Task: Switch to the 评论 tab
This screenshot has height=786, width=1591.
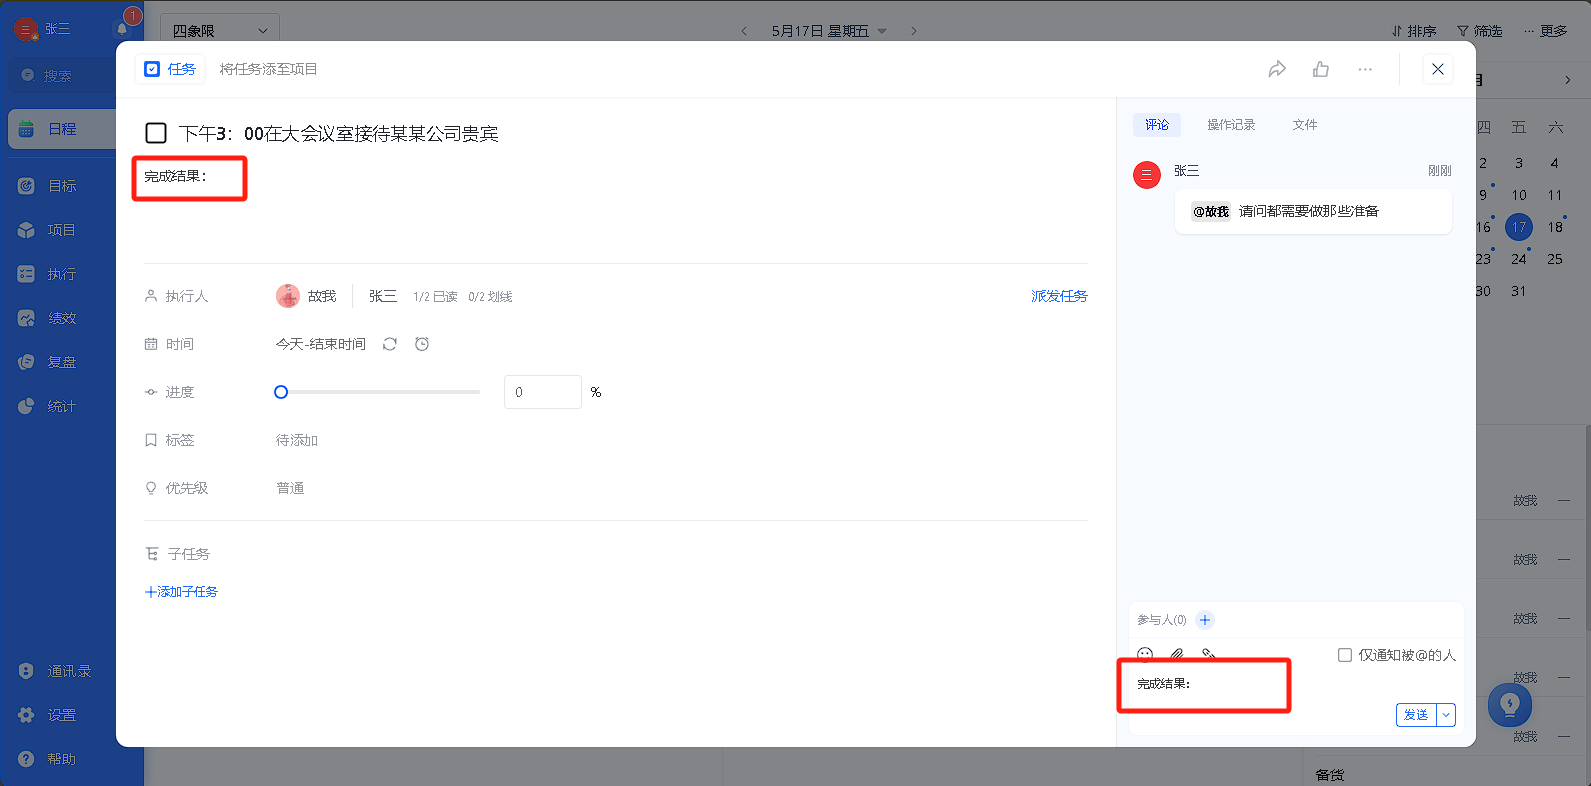Action: 1157,125
